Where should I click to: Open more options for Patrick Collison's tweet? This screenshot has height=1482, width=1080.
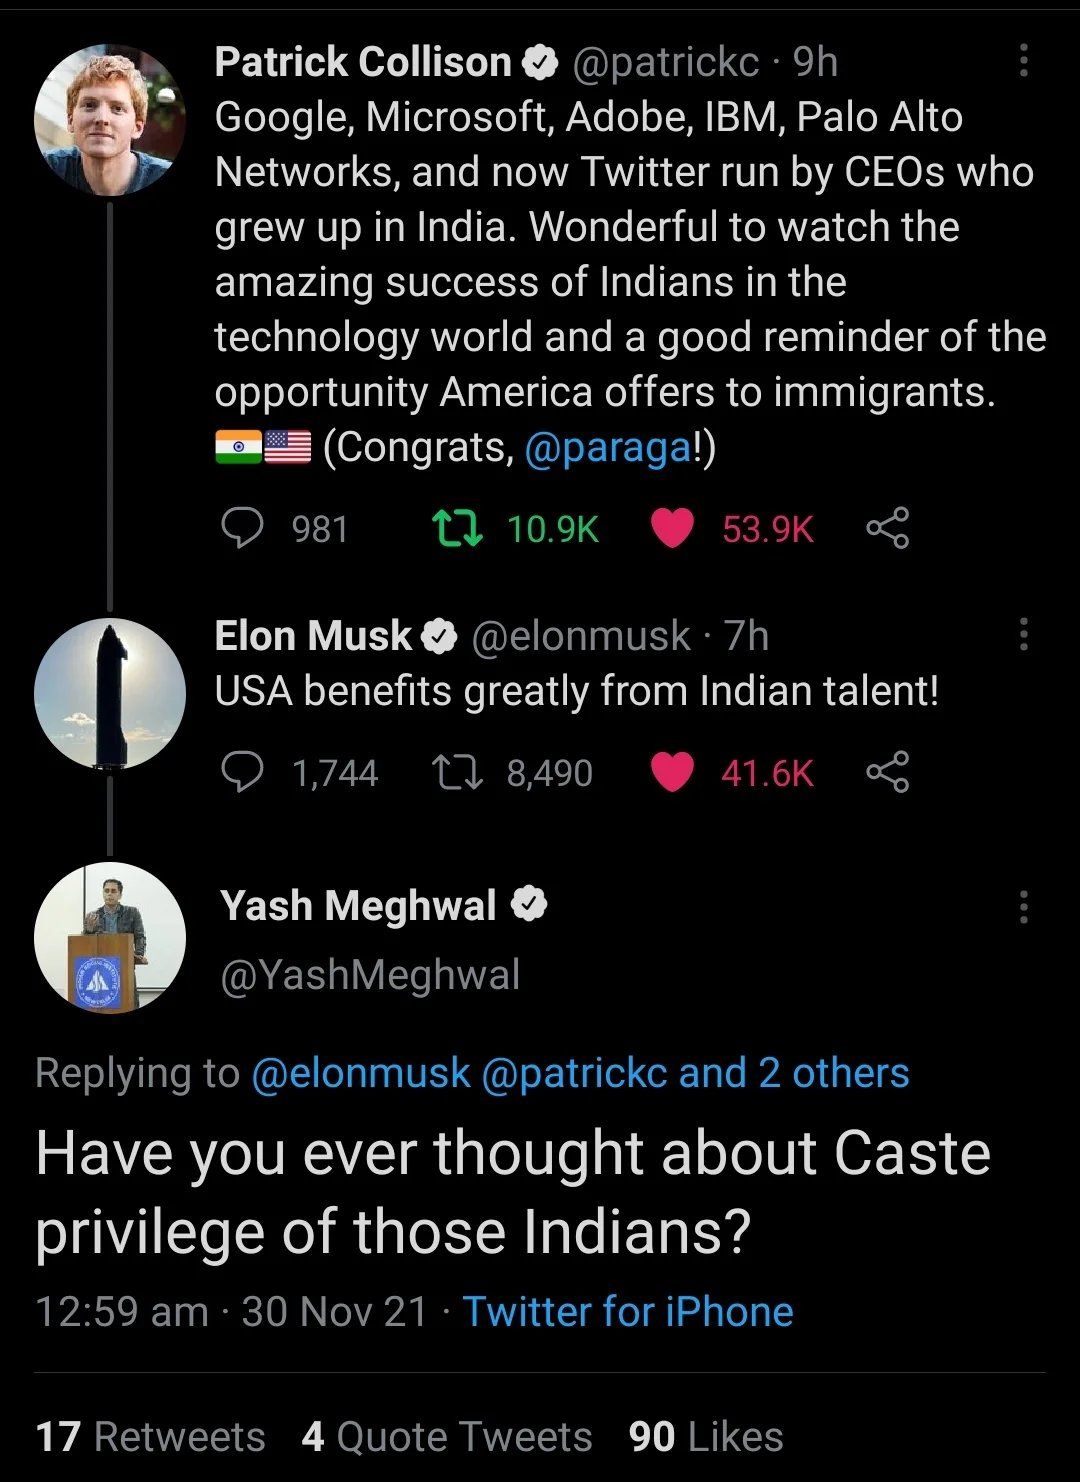(1023, 61)
